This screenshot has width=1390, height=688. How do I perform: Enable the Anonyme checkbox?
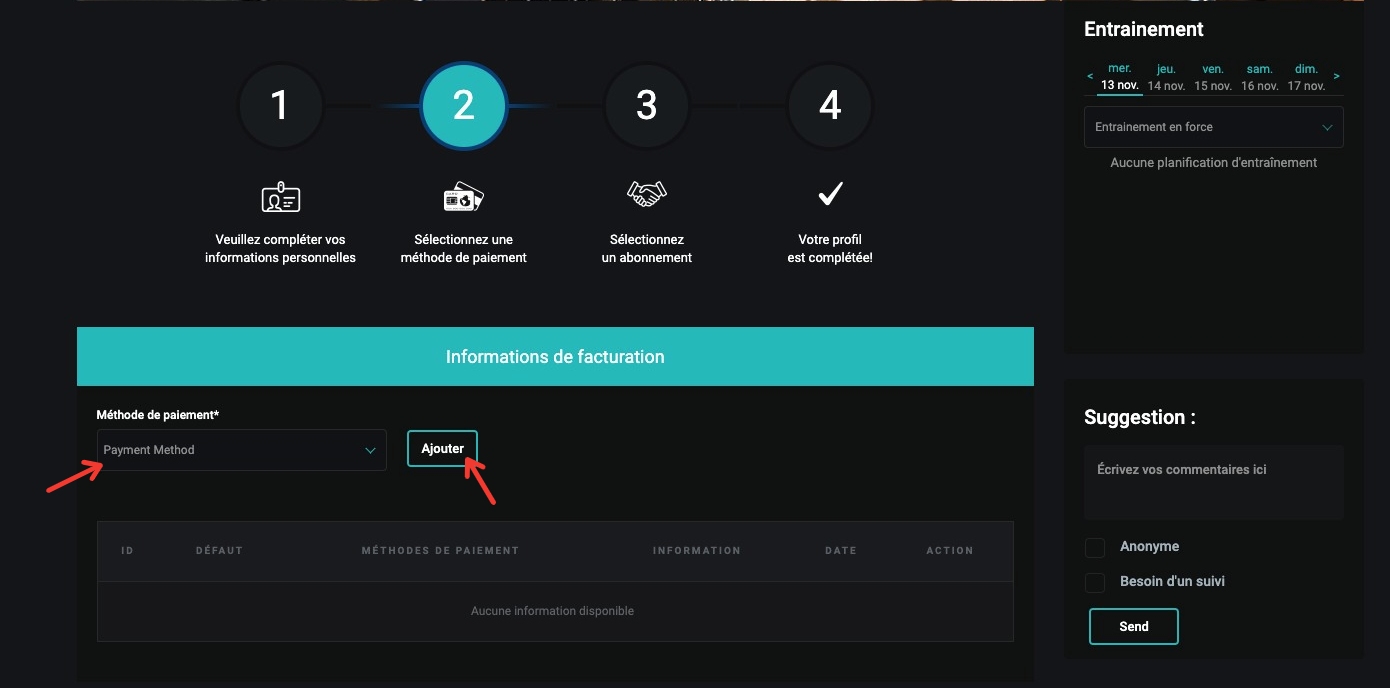(x=1096, y=548)
